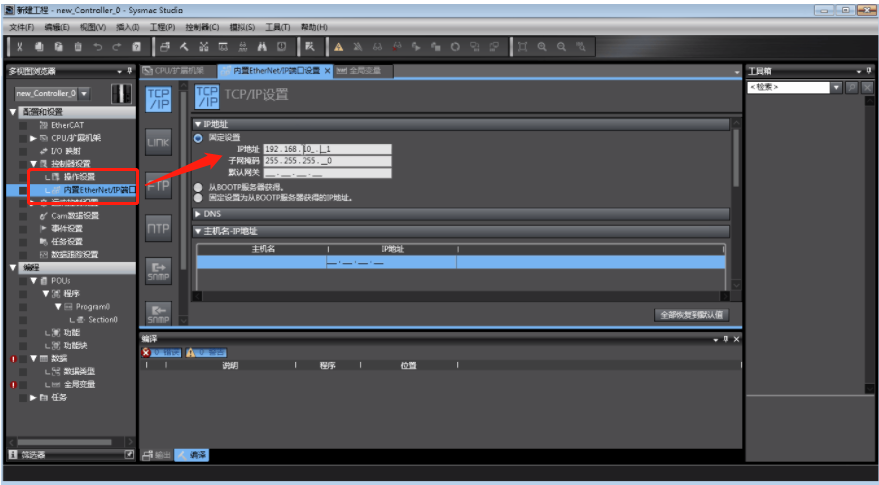Select 固定设置为从BOOTP服务器获得的IP地址 radio option
This screenshot has width=879, height=485.
click(x=198, y=198)
